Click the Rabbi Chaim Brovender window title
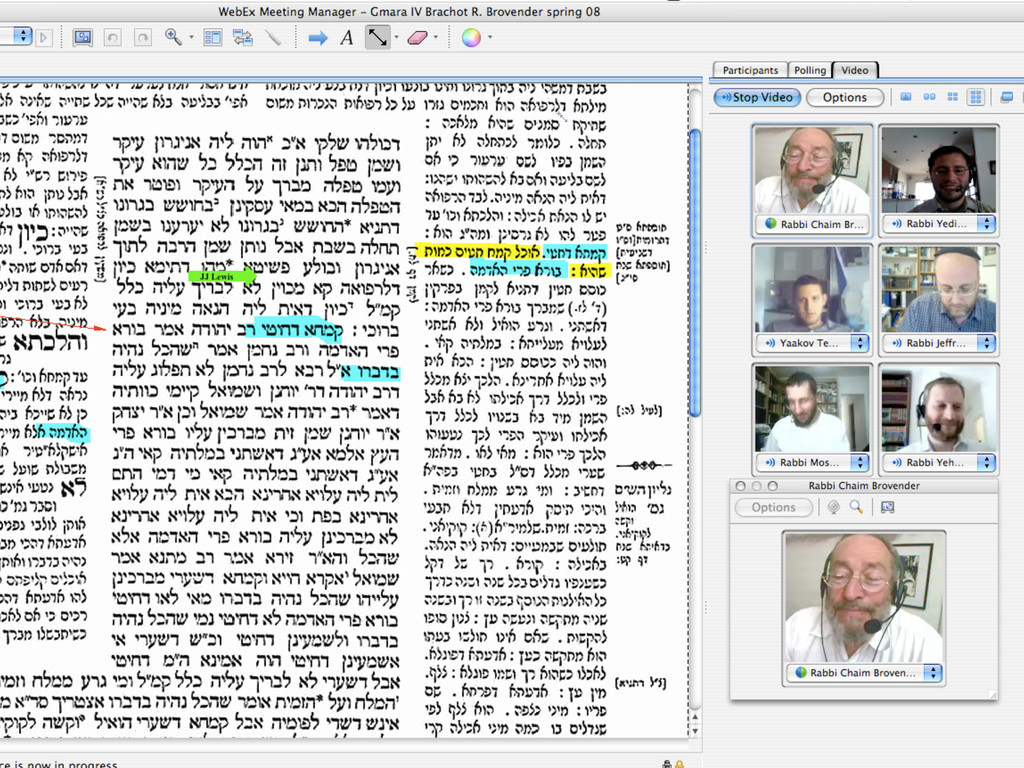 point(863,486)
